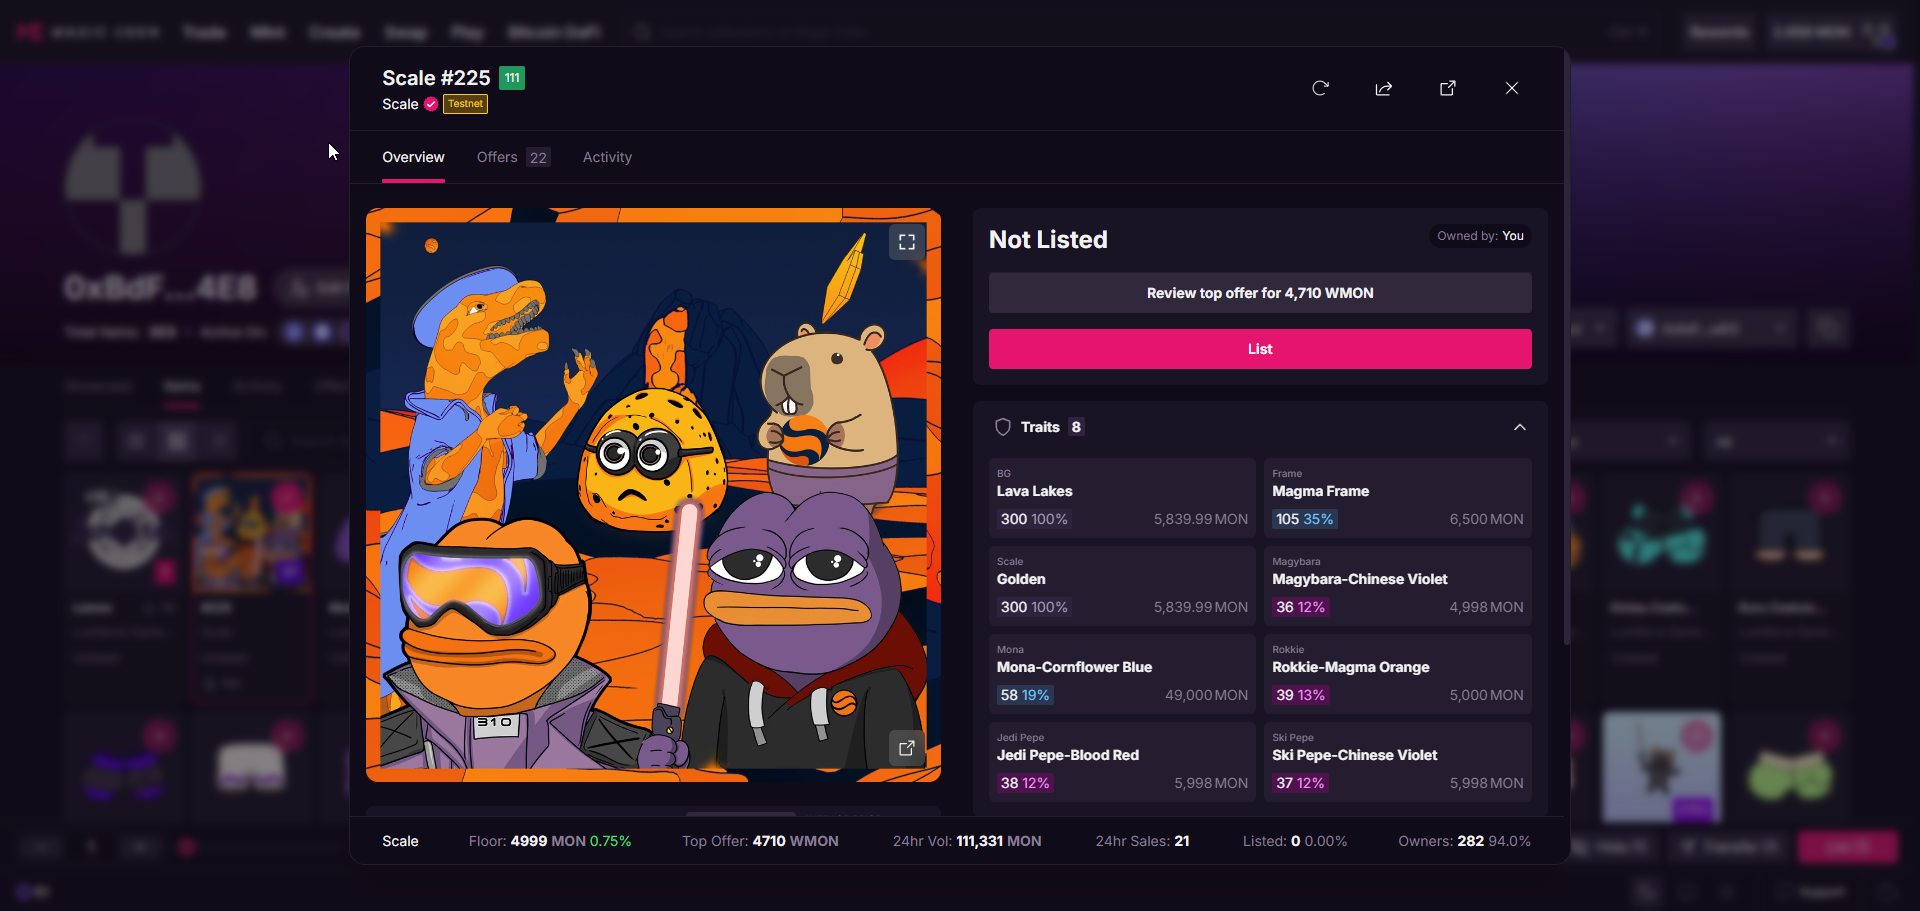
Task: Expand NFT image to fullscreen
Action: point(906,242)
